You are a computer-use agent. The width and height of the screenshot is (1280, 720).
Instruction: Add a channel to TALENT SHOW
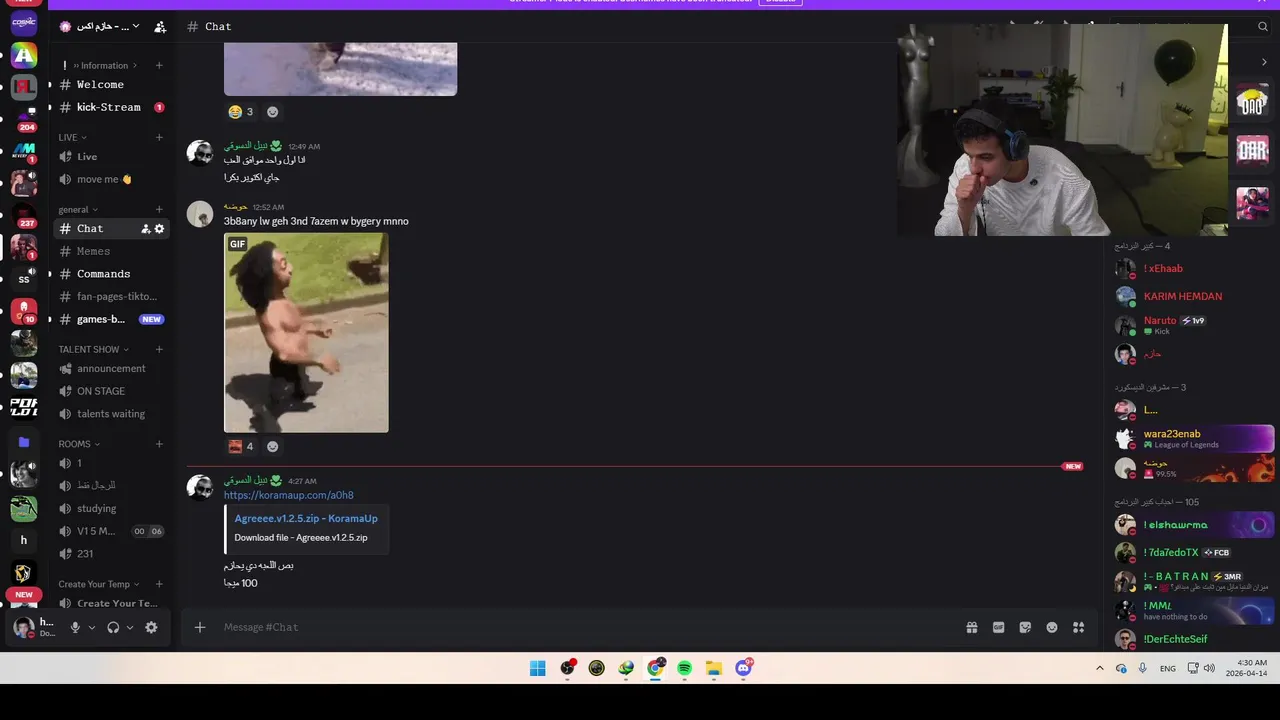pos(159,350)
